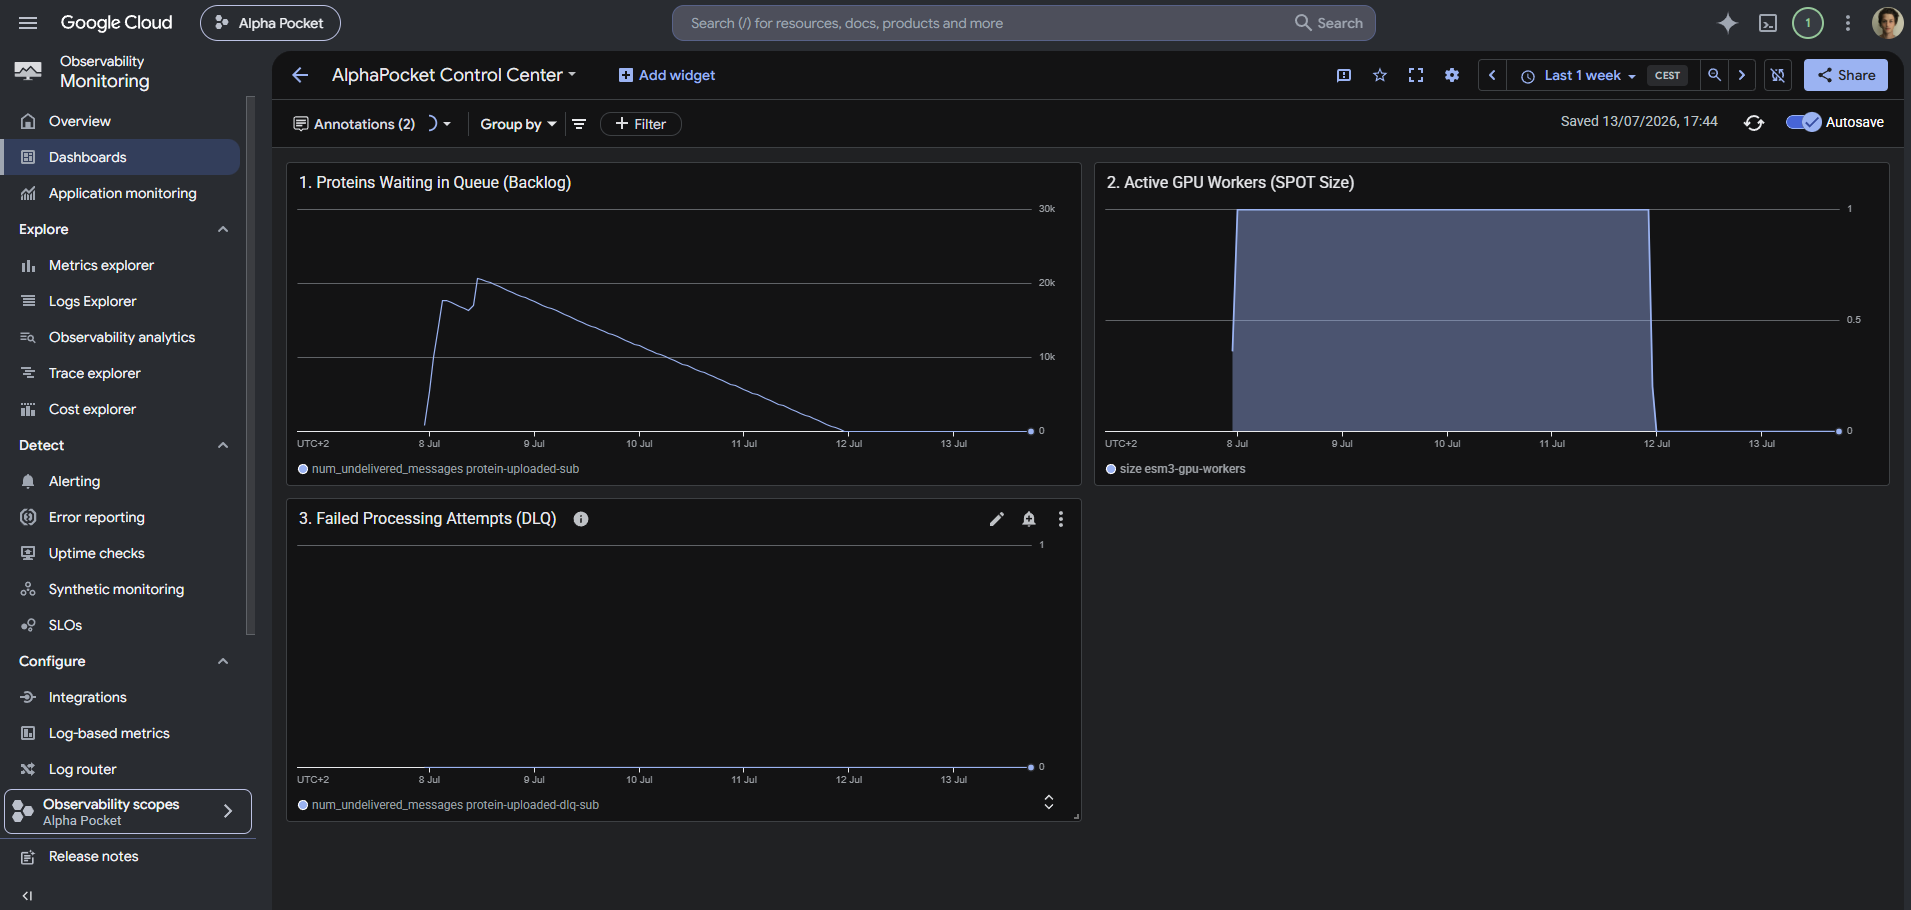Activate Cloud Shell terminal icon

tap(1768, 23)
